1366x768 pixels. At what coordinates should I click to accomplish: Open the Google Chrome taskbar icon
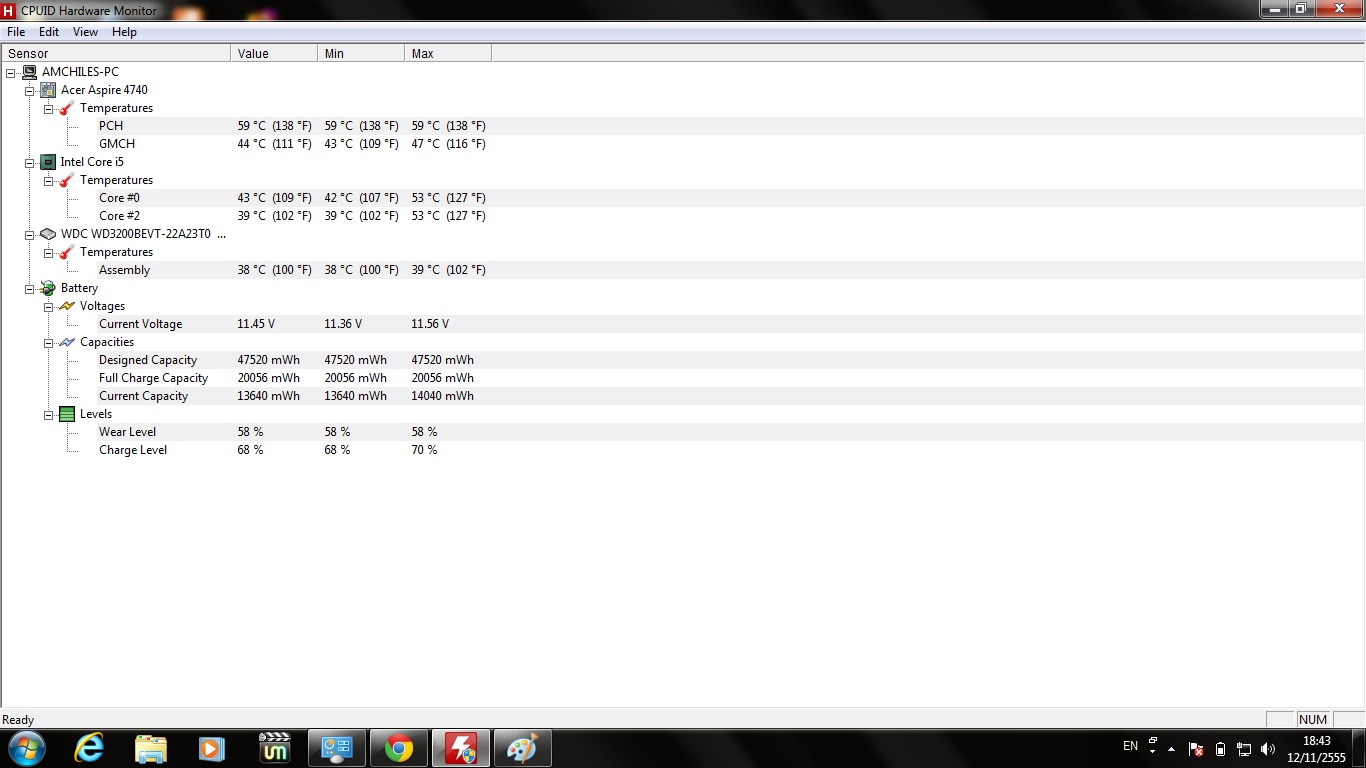(398, 748)
